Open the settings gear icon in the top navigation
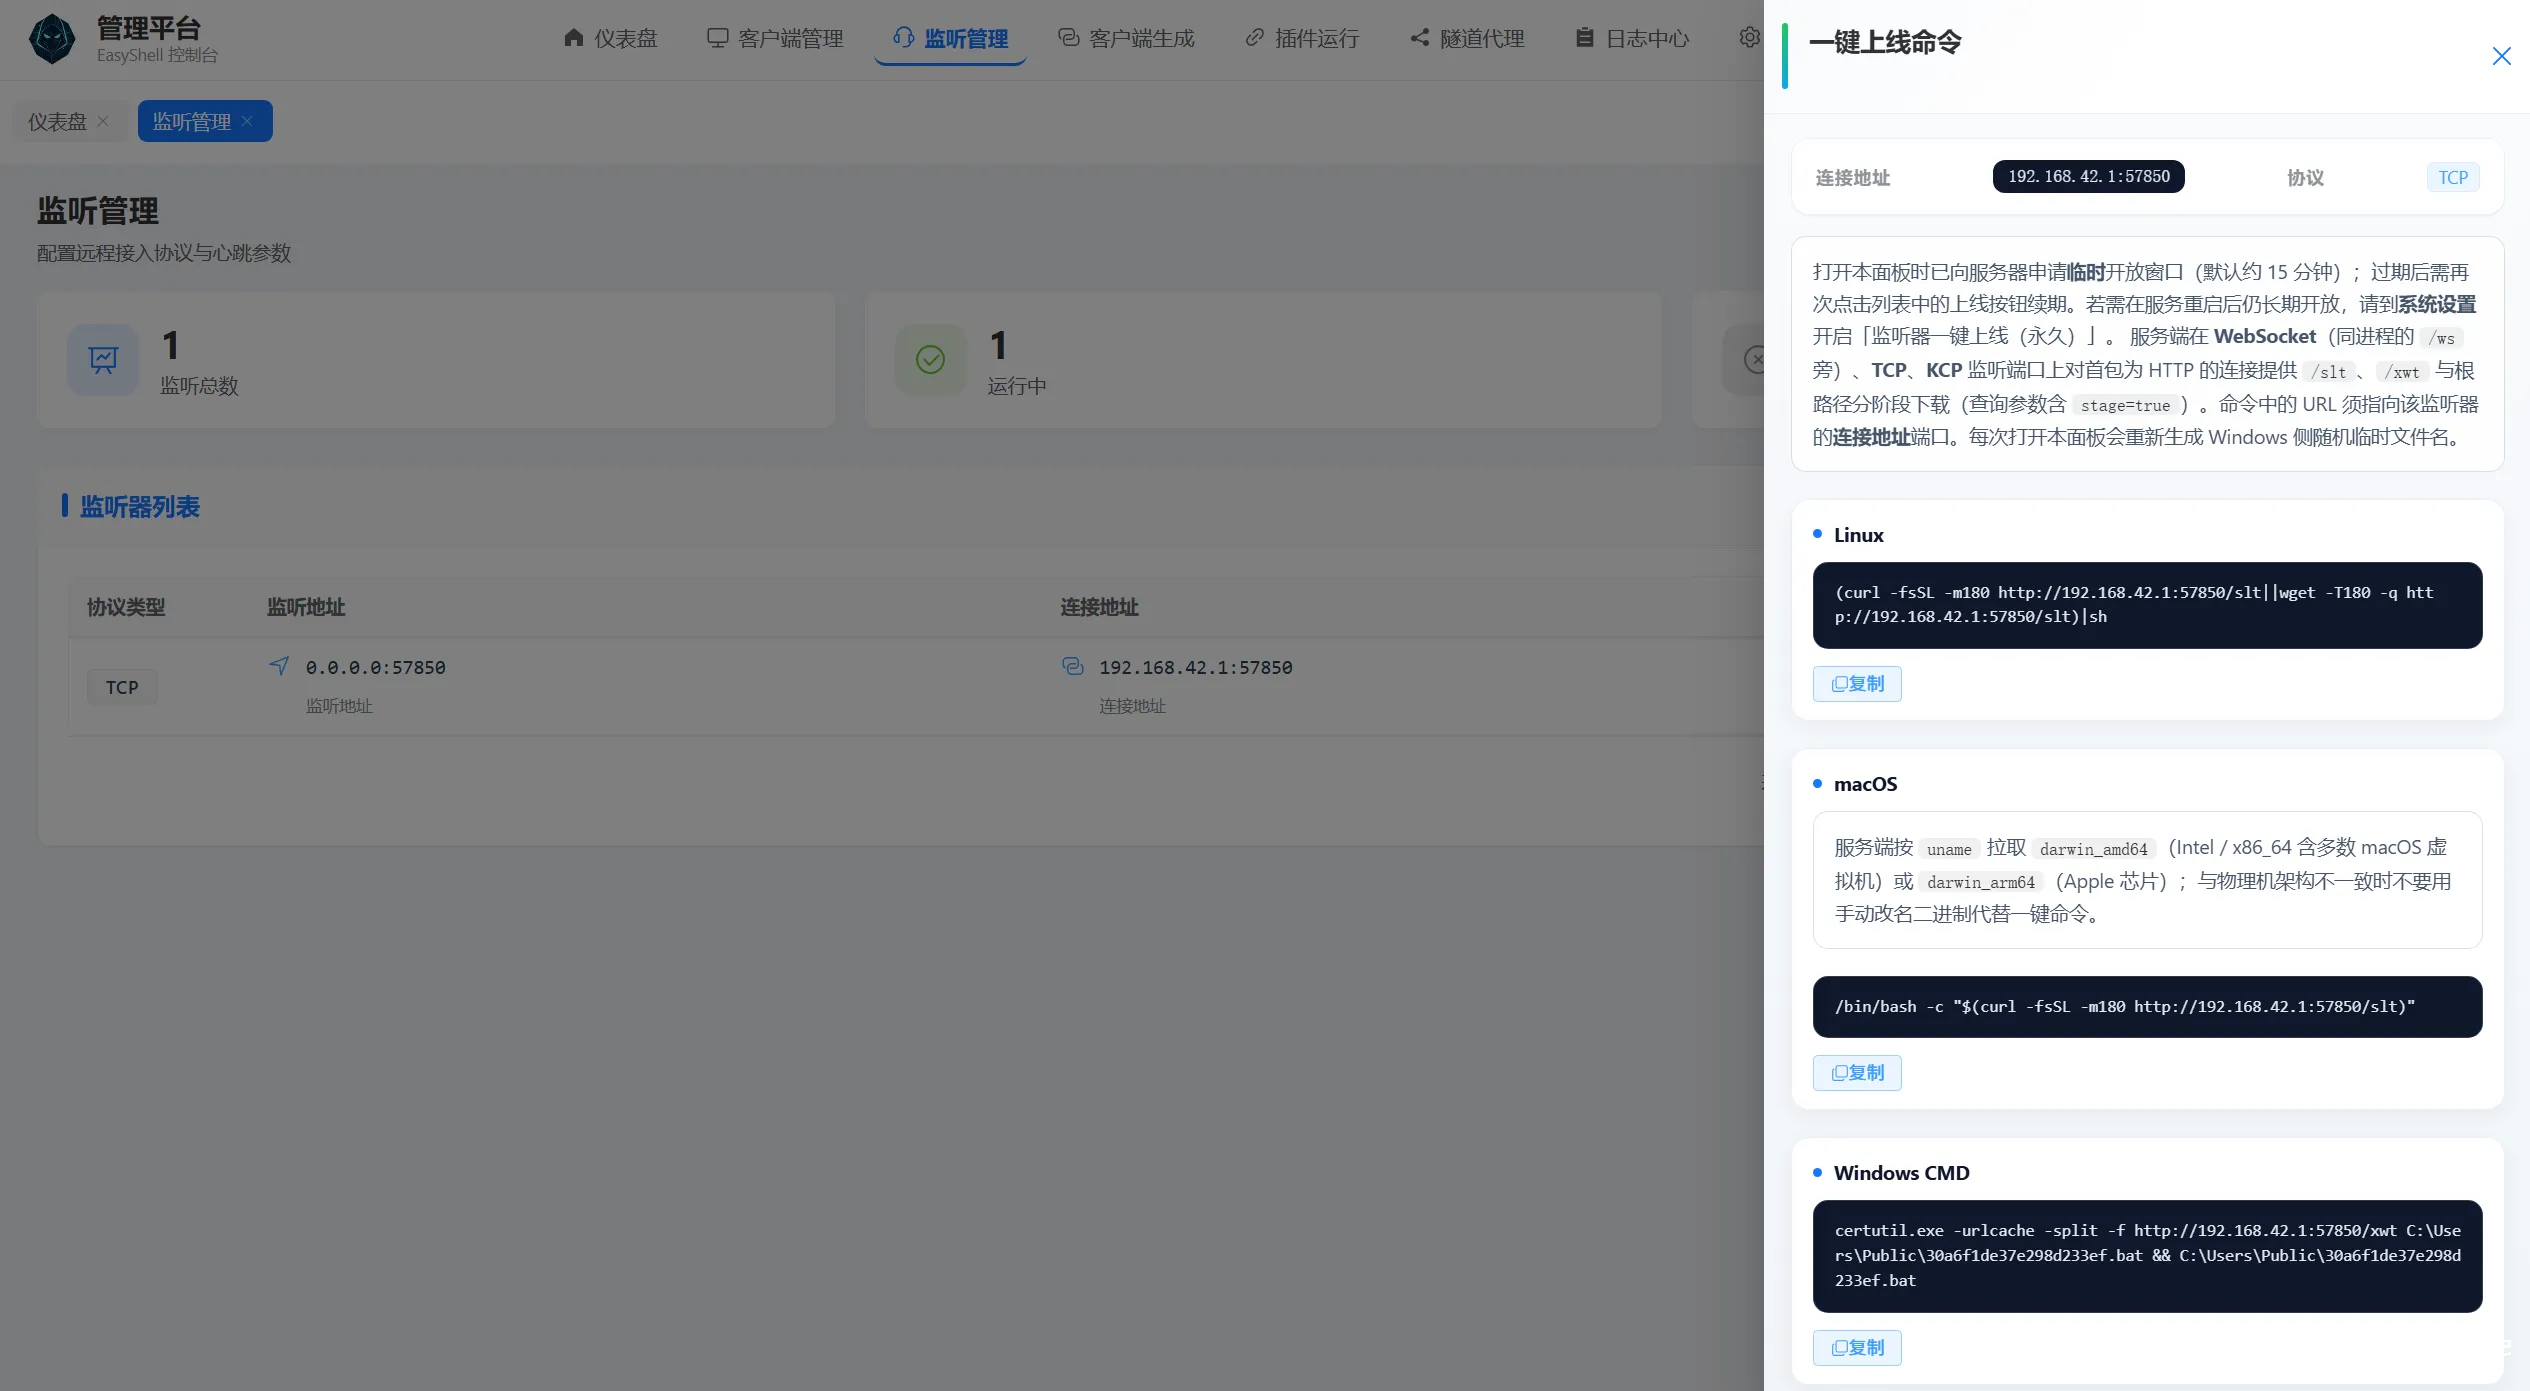 pyautogui.click(x=1749, y=38)
